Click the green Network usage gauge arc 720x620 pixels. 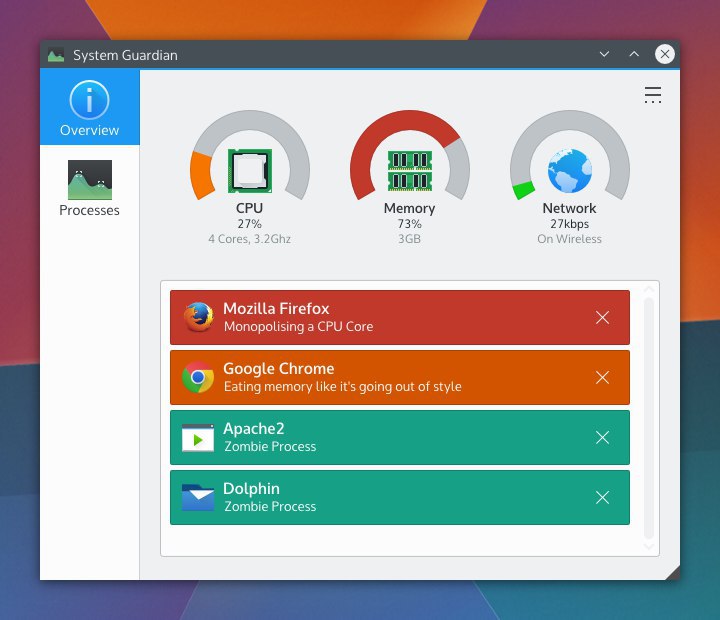click(x=523, y=190)
